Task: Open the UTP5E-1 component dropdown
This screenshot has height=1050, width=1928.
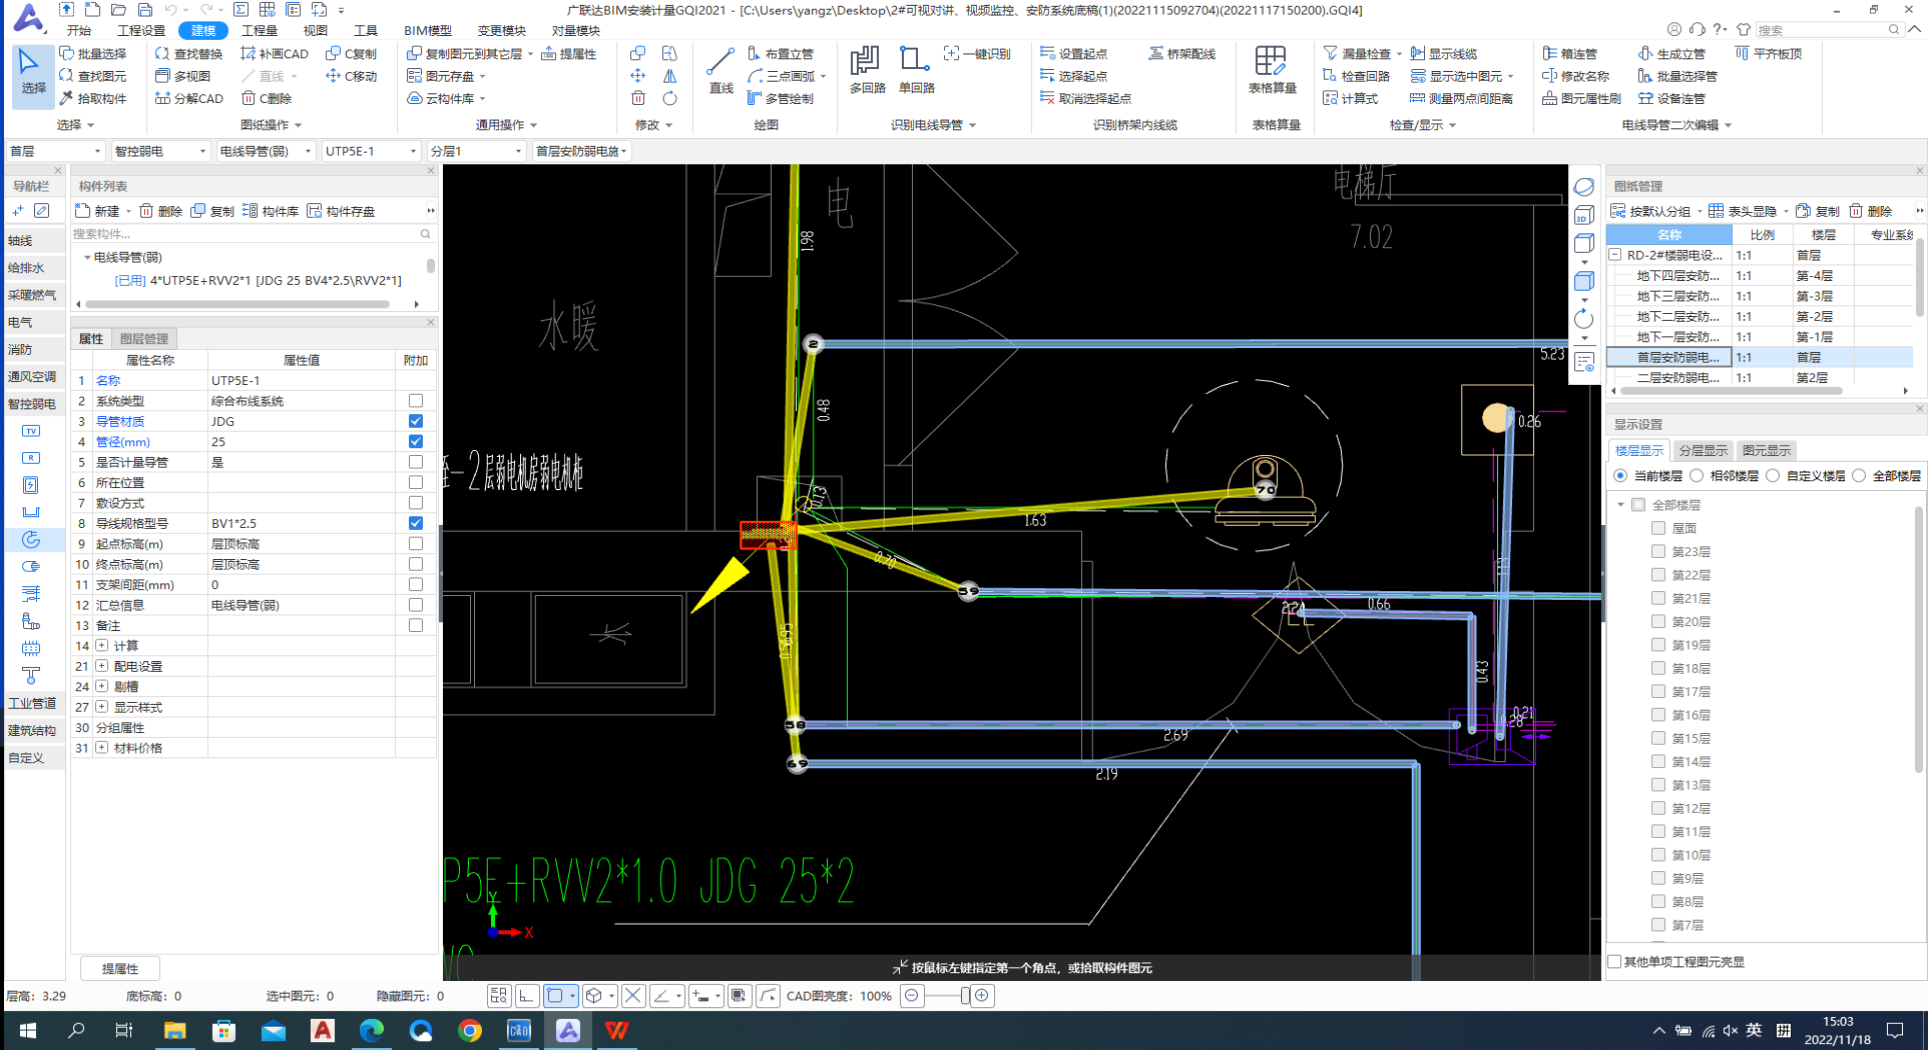Action: click(x=370, y=151)
